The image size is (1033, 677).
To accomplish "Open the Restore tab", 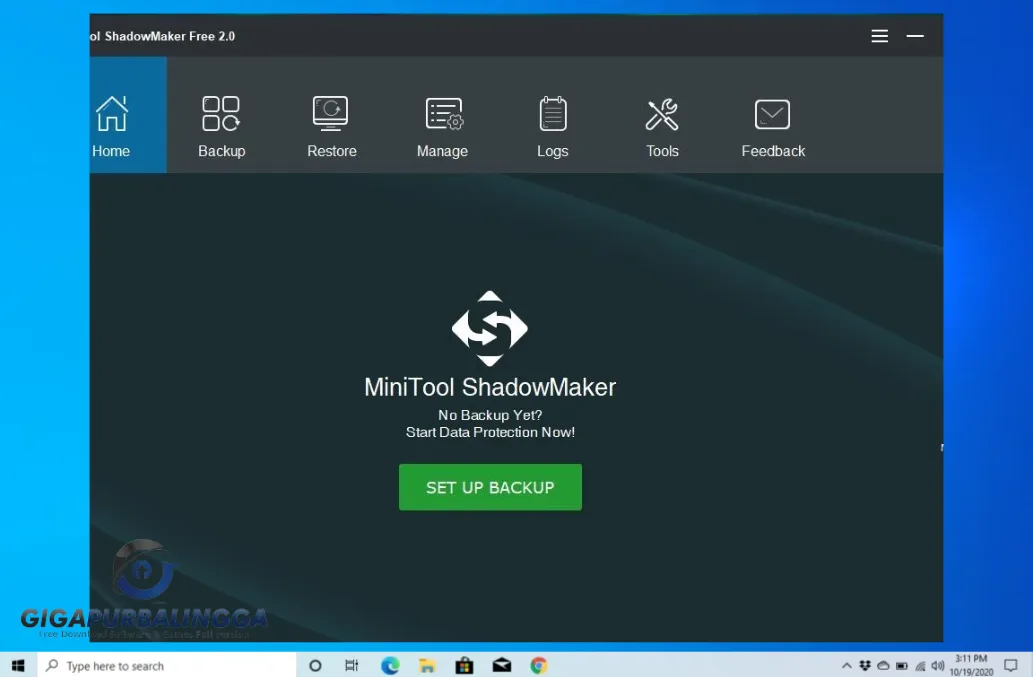I will 331,127.
